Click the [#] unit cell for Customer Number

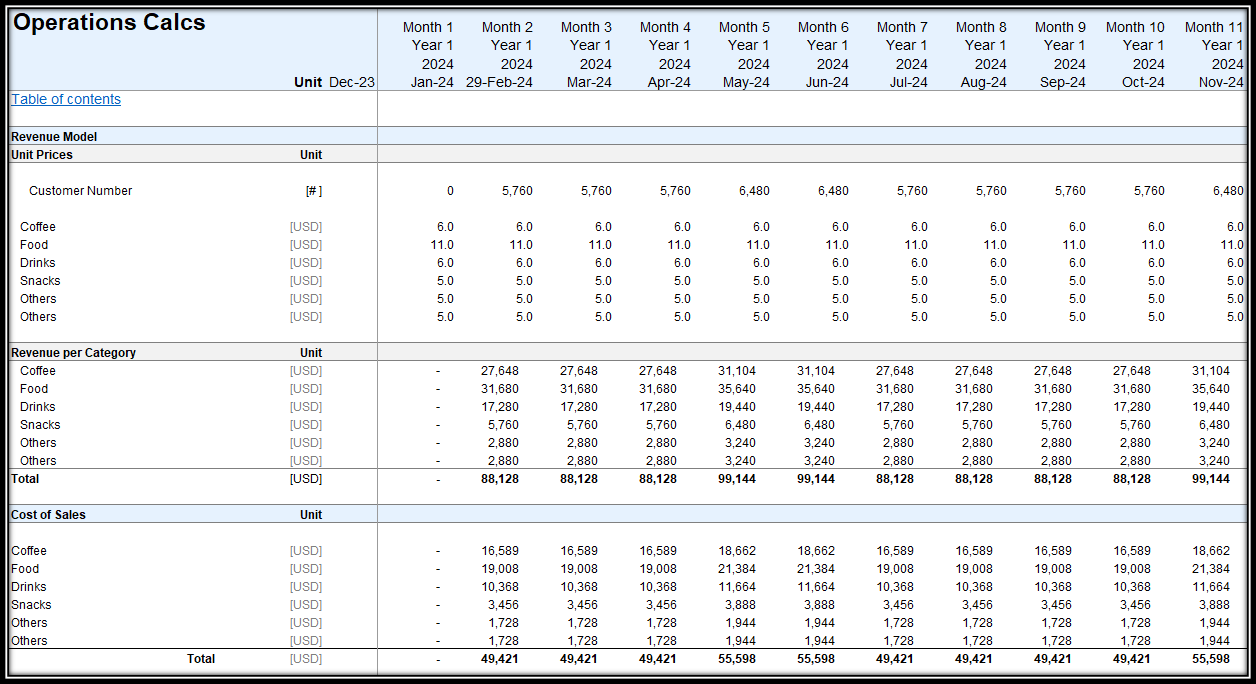point(314,191)
